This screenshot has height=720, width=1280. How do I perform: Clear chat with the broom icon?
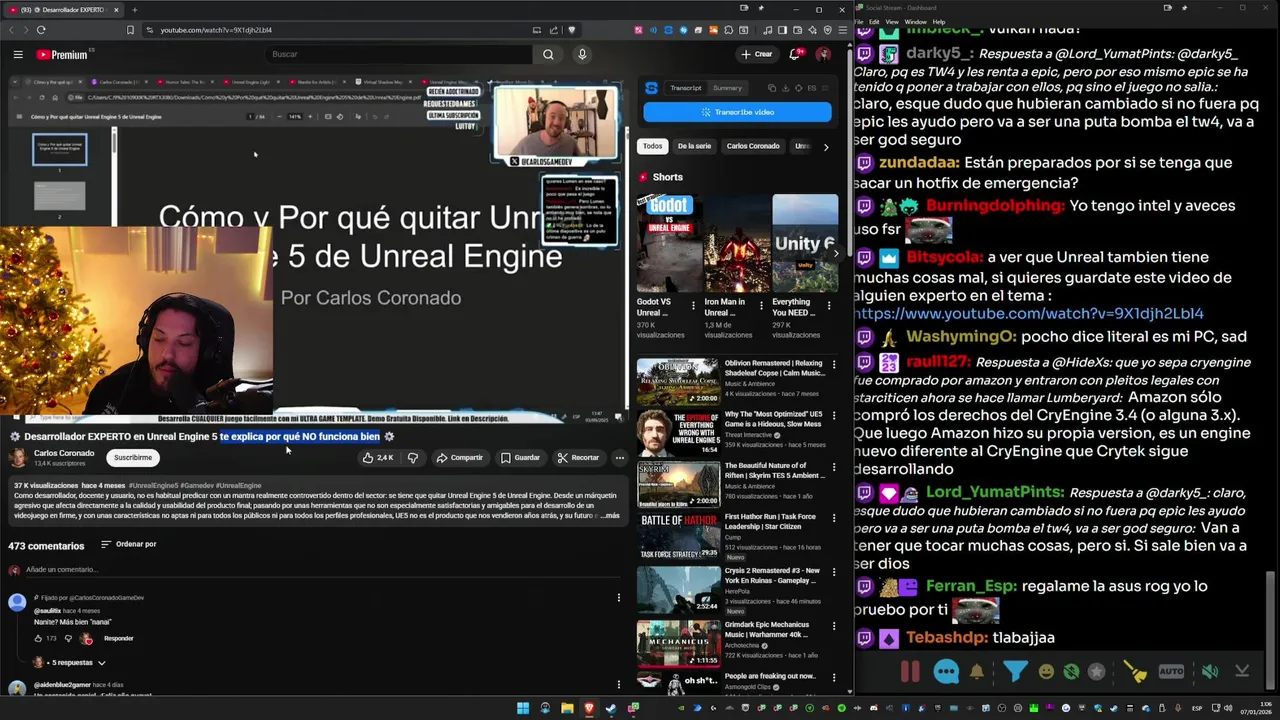click(1134, 672)
